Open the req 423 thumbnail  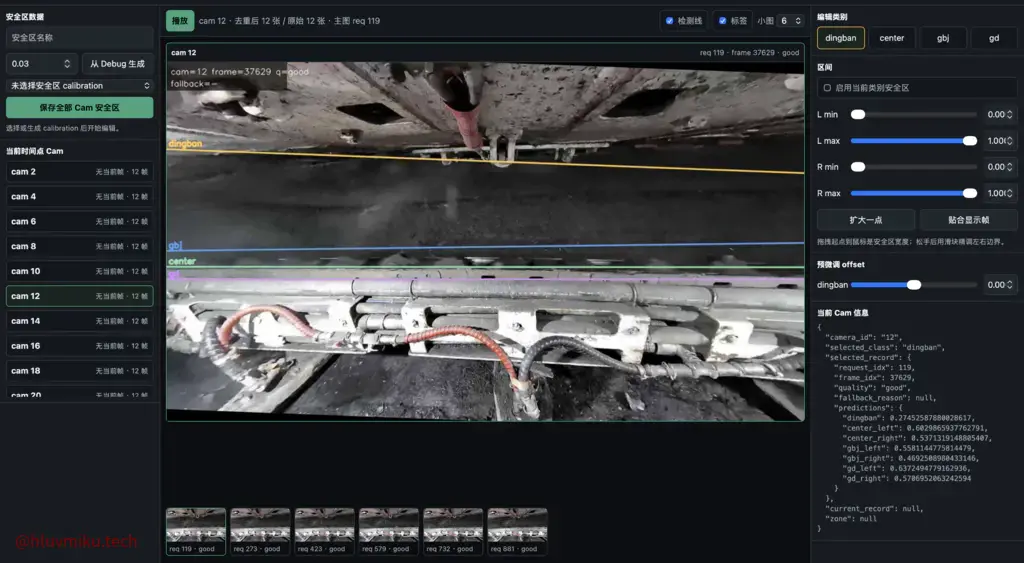pyautogui.click(x=325, y=532)
